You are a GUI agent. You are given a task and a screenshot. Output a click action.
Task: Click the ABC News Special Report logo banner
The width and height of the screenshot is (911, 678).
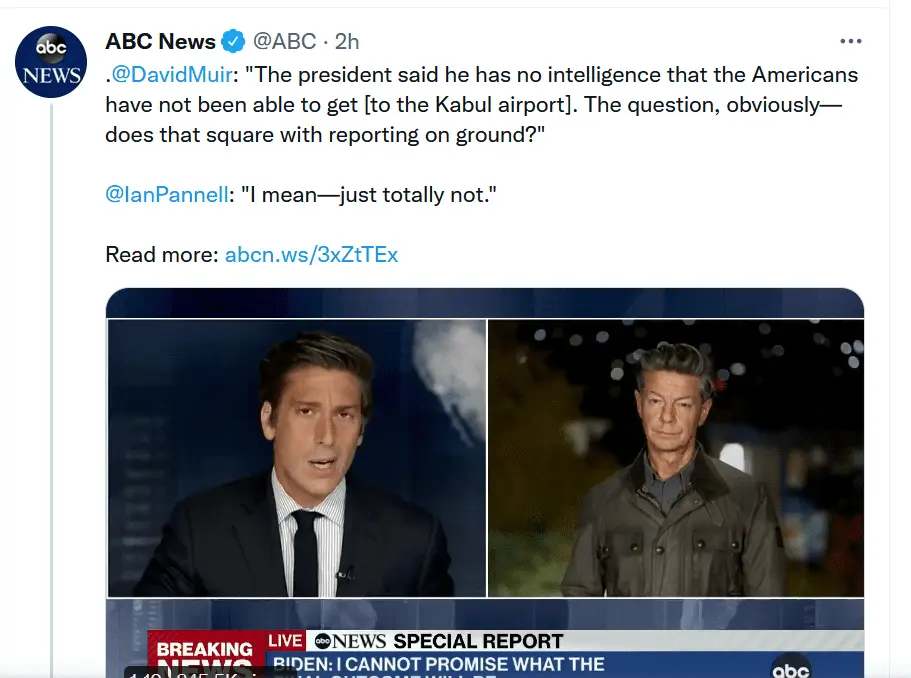(x=438, y=641)
